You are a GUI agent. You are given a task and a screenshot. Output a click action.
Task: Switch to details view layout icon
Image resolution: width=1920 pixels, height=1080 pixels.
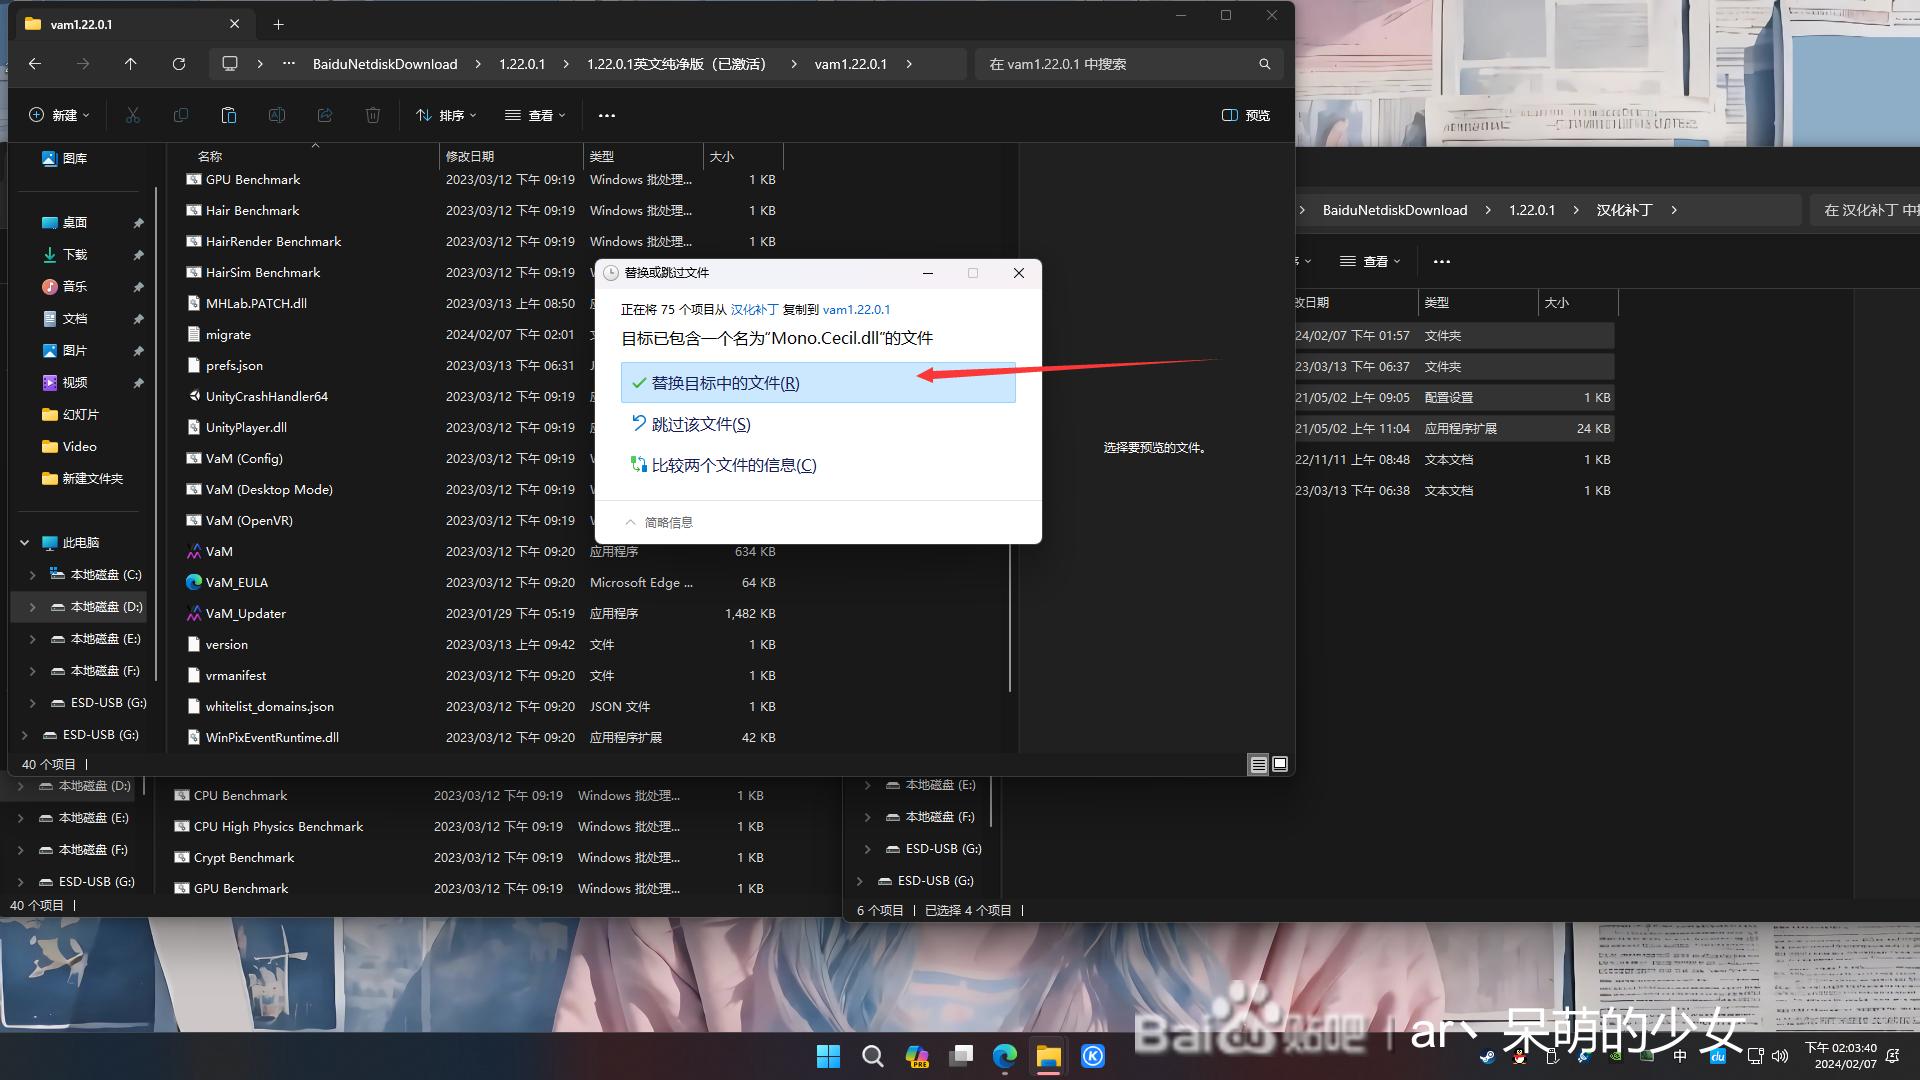(x=1259, y=764)
